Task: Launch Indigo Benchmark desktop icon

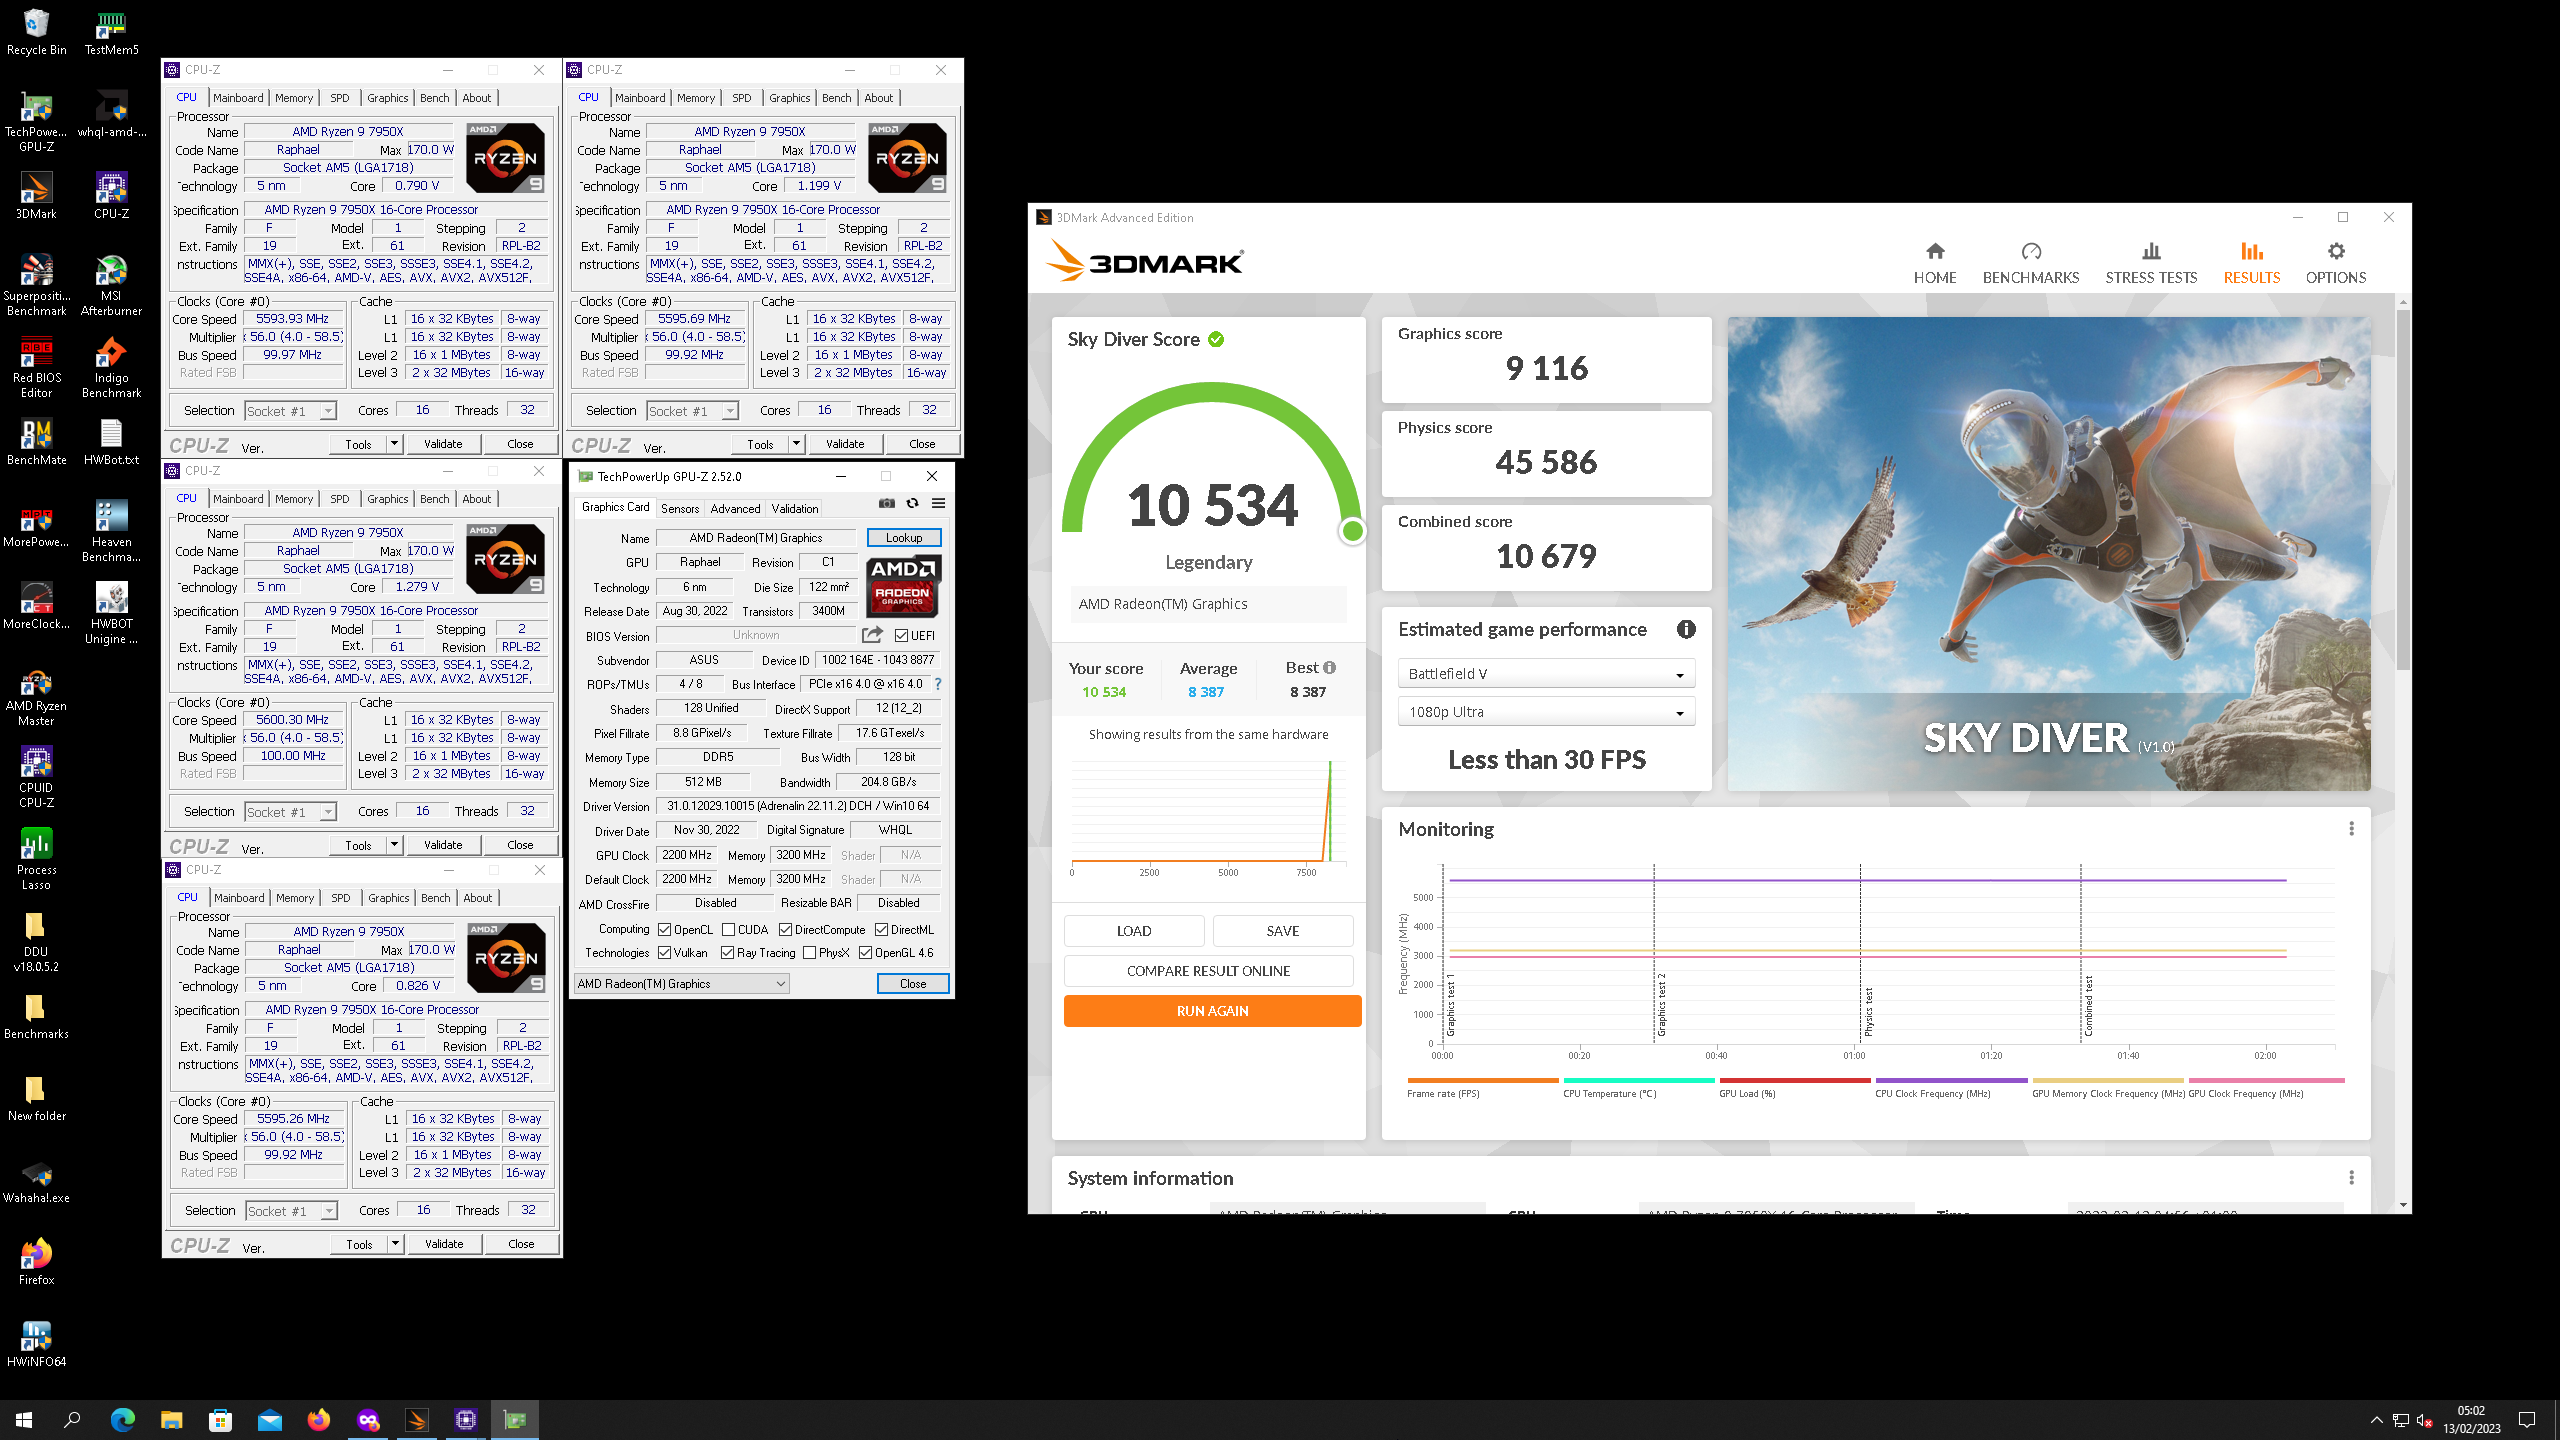Action: click(111, 368)
